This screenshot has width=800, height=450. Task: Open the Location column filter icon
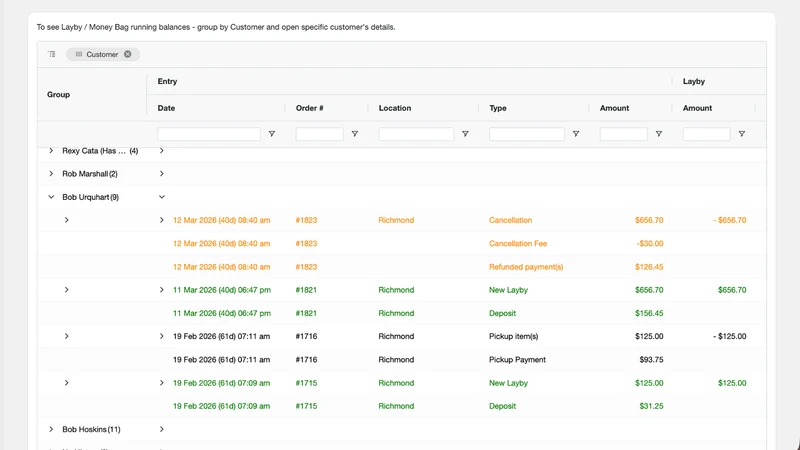(465, 134)
